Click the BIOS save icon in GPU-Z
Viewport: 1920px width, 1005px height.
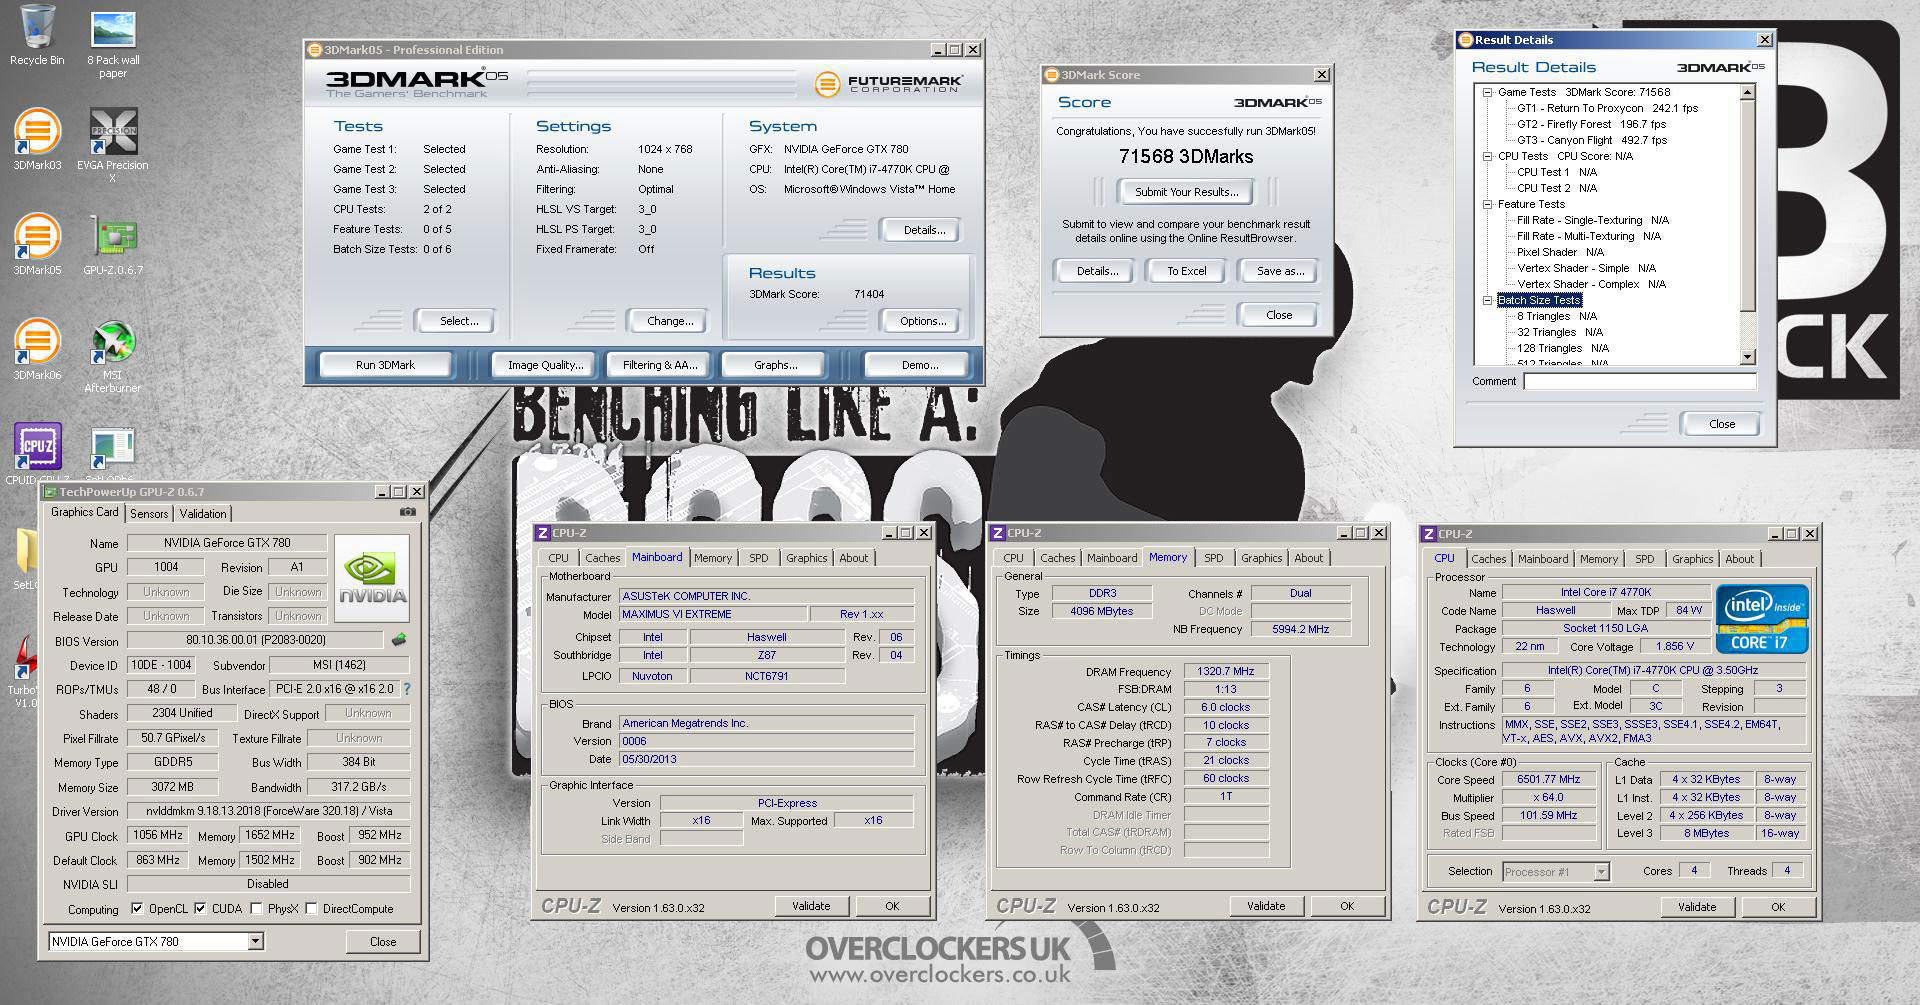398,639
